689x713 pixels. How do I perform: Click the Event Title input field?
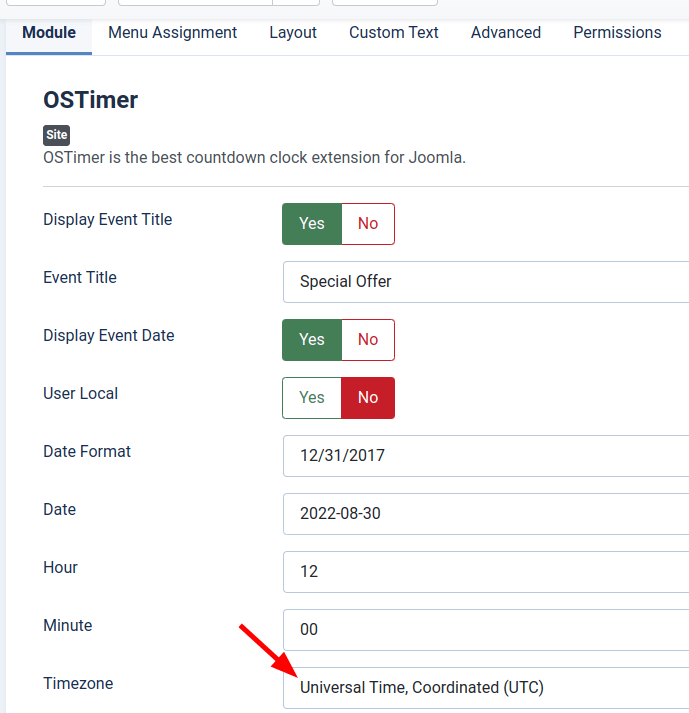(486, 282)
